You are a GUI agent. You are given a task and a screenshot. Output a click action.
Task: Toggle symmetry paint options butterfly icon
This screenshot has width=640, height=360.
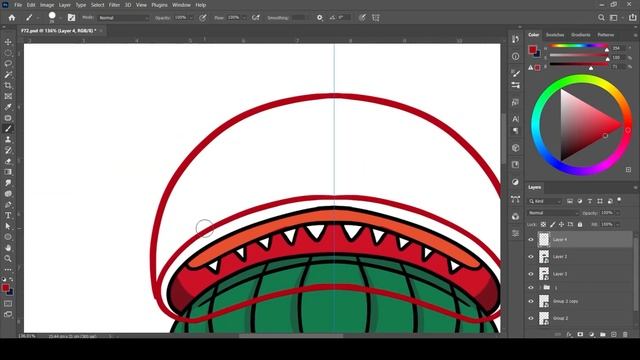click(376, 18)
